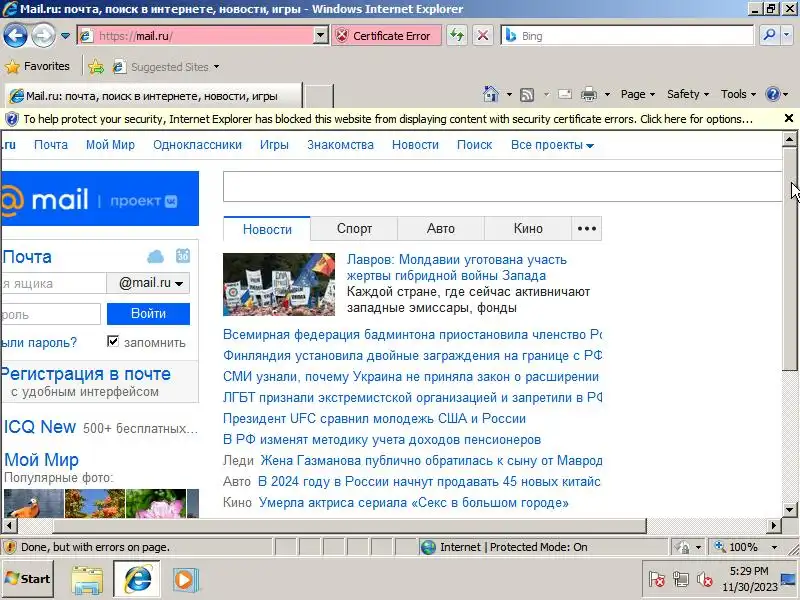Click the Войти login button

click(x=148, y=314)
